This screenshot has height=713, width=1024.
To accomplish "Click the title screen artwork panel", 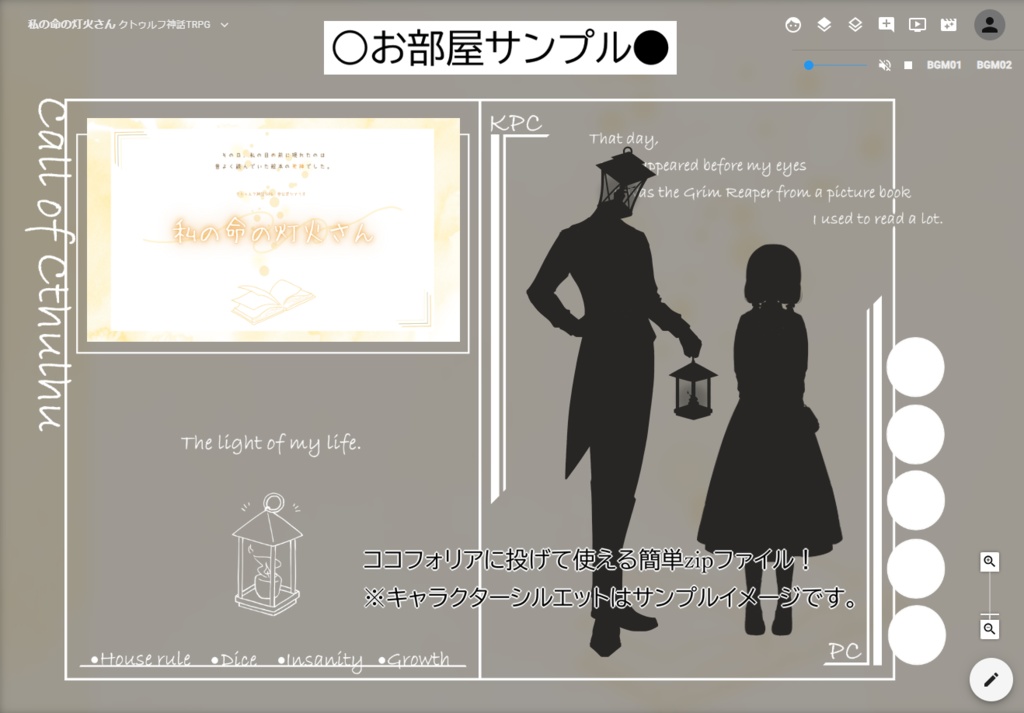I will (x=274, y=230).
